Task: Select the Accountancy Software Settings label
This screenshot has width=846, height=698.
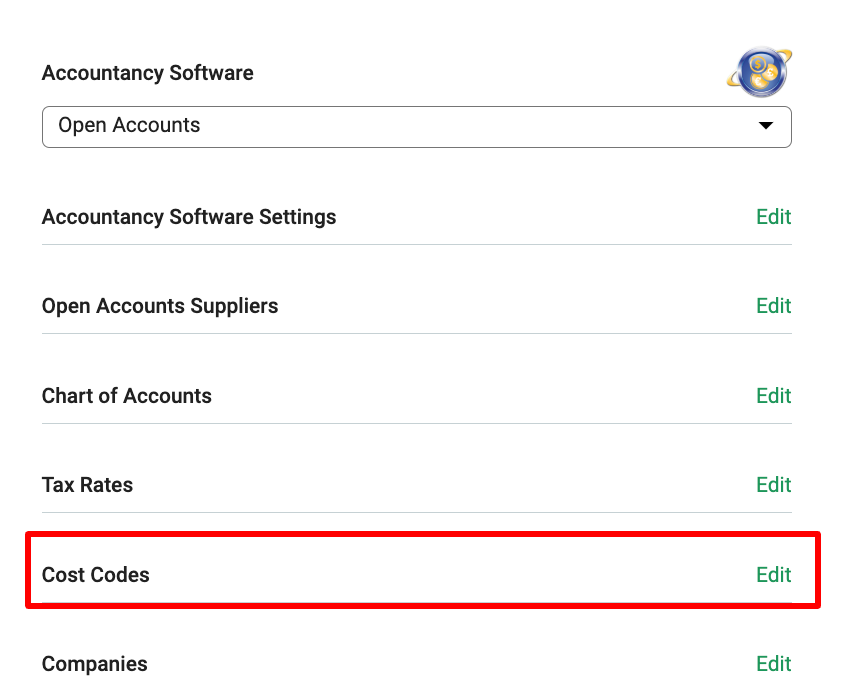Action: [x=189, y=217]
